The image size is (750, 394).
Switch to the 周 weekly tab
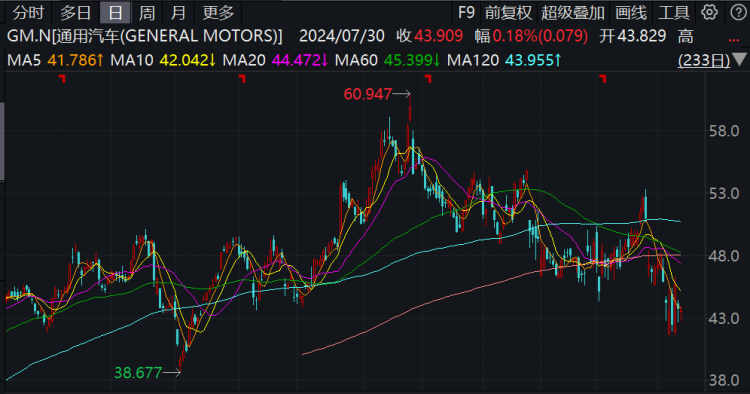147,13
